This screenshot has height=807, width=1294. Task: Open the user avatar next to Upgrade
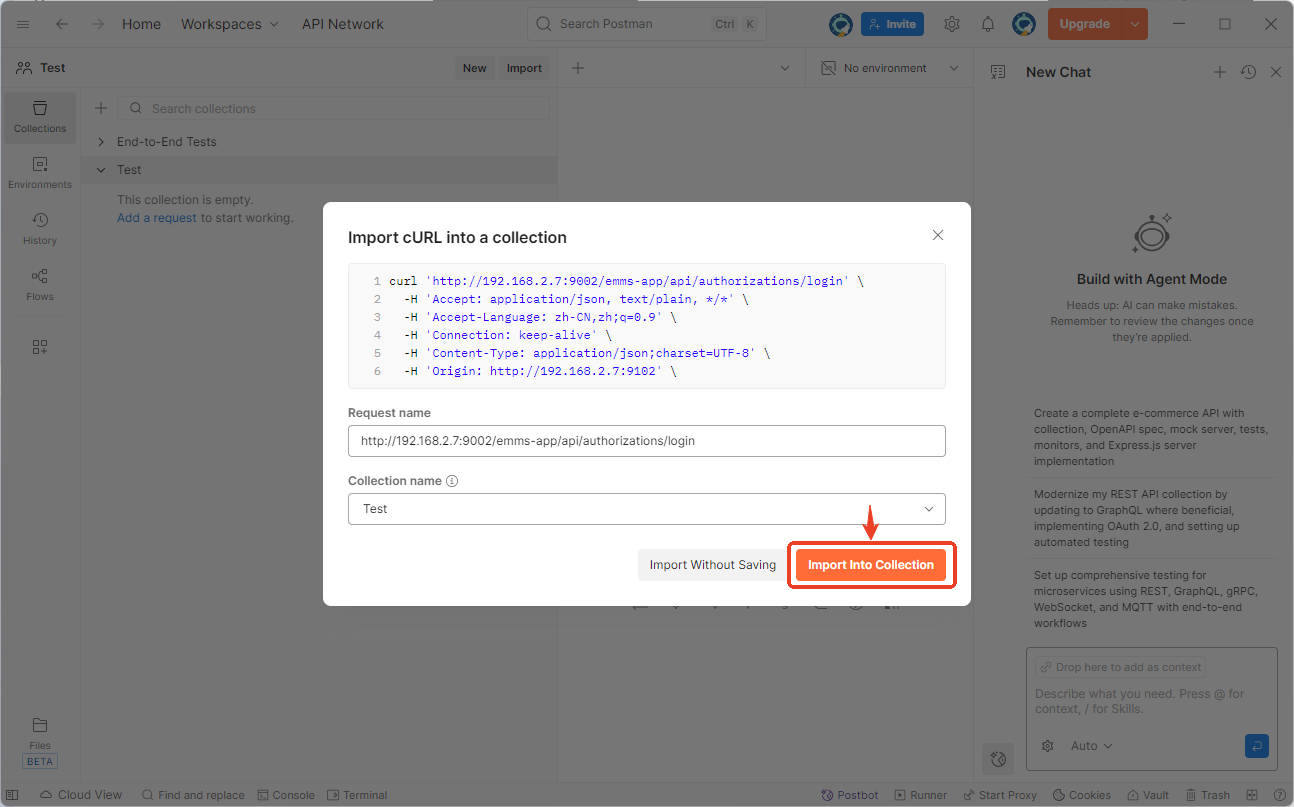click(1024, 24)
